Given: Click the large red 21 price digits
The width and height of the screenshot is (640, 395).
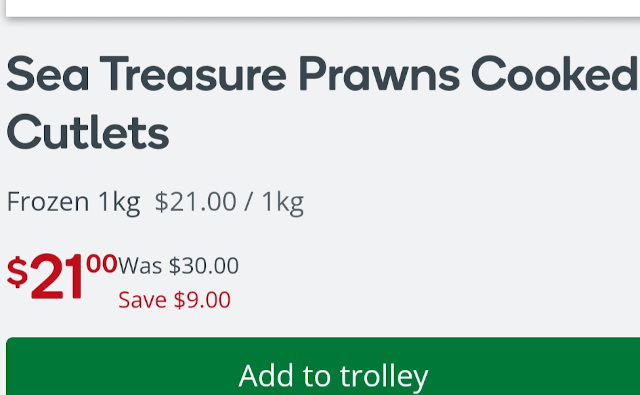Looking at the screenshot, I should point(57,277).
